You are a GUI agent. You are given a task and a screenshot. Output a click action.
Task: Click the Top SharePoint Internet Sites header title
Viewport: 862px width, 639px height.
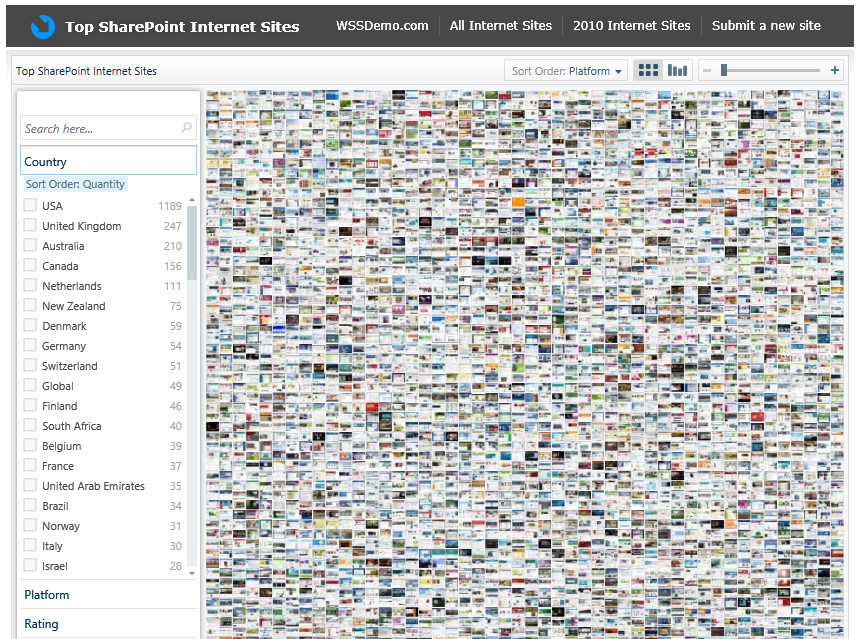(182, 26)
